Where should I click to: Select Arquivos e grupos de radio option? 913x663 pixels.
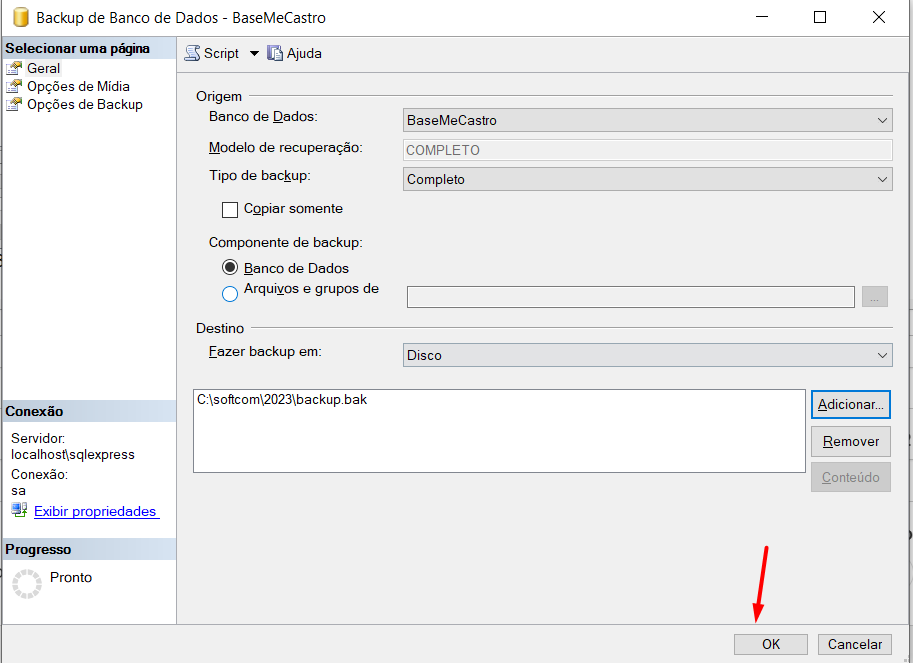click(230, 293)
